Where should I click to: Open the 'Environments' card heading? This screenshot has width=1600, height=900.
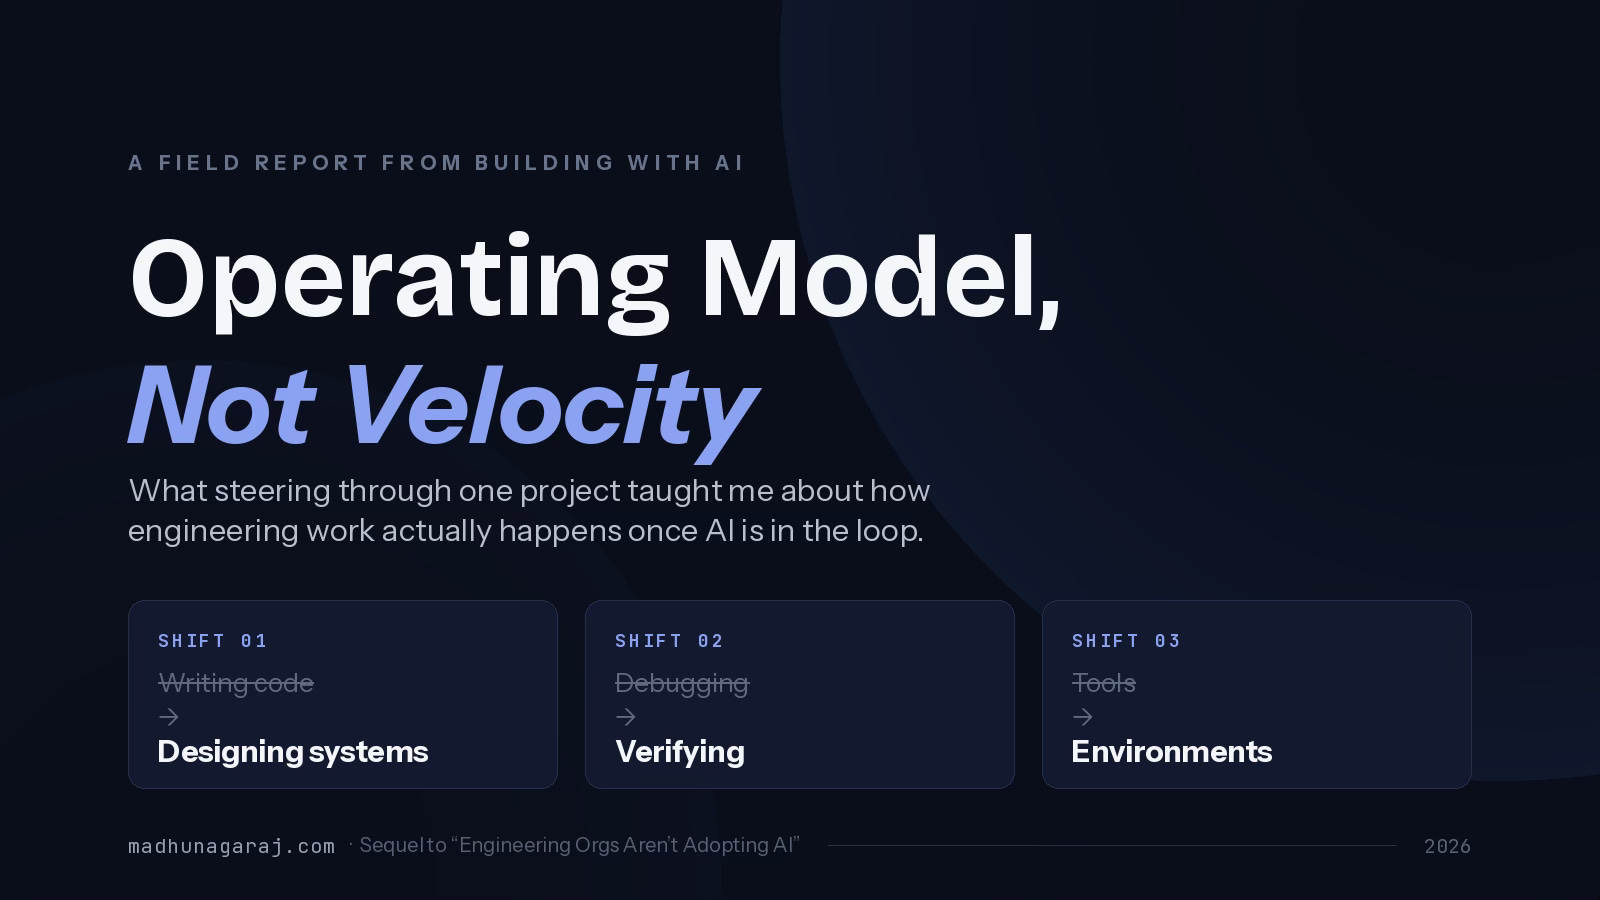(x=1172, y=752)
